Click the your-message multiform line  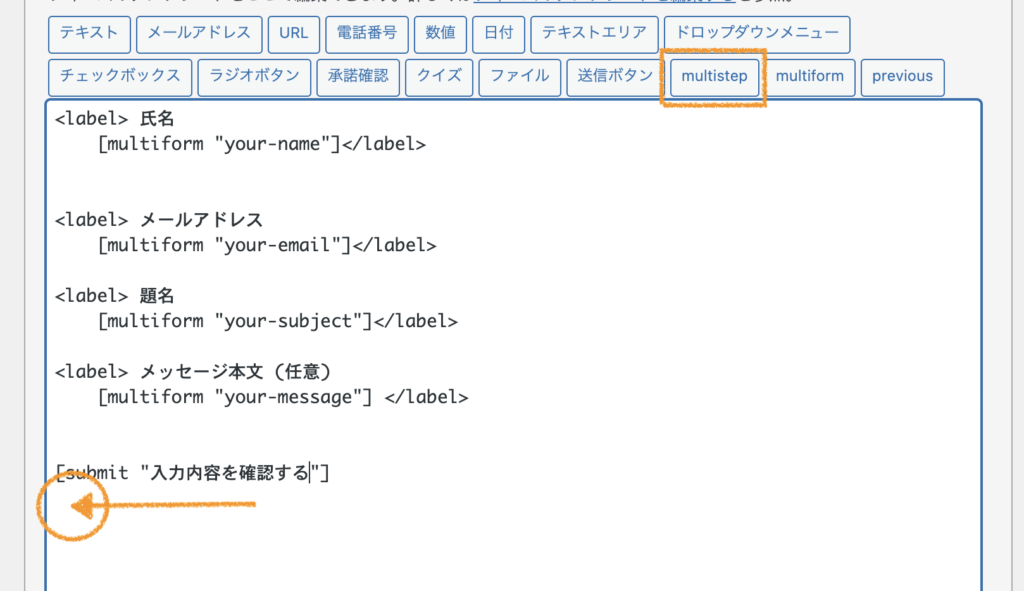283,397
